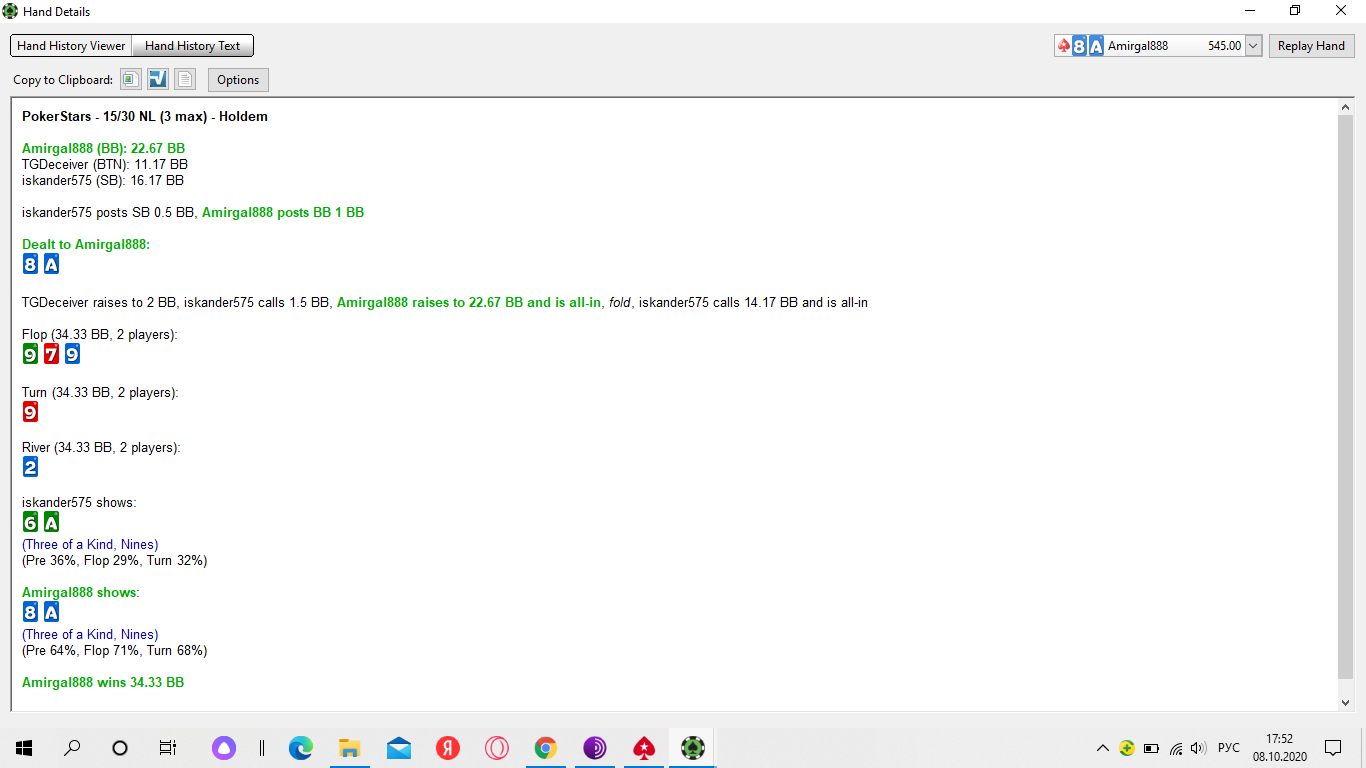
Task: Switch to Hand History Viewer tab
Action: (71, 46)
